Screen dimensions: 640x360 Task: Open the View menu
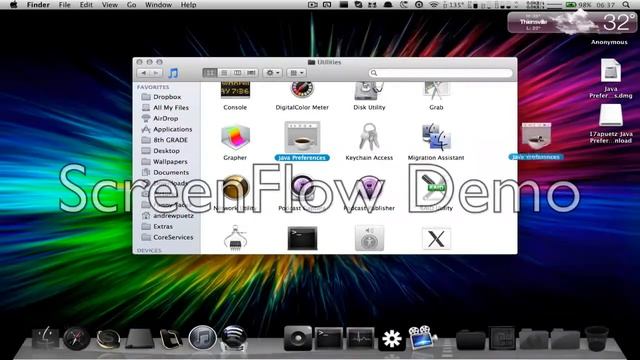point(109,5)
